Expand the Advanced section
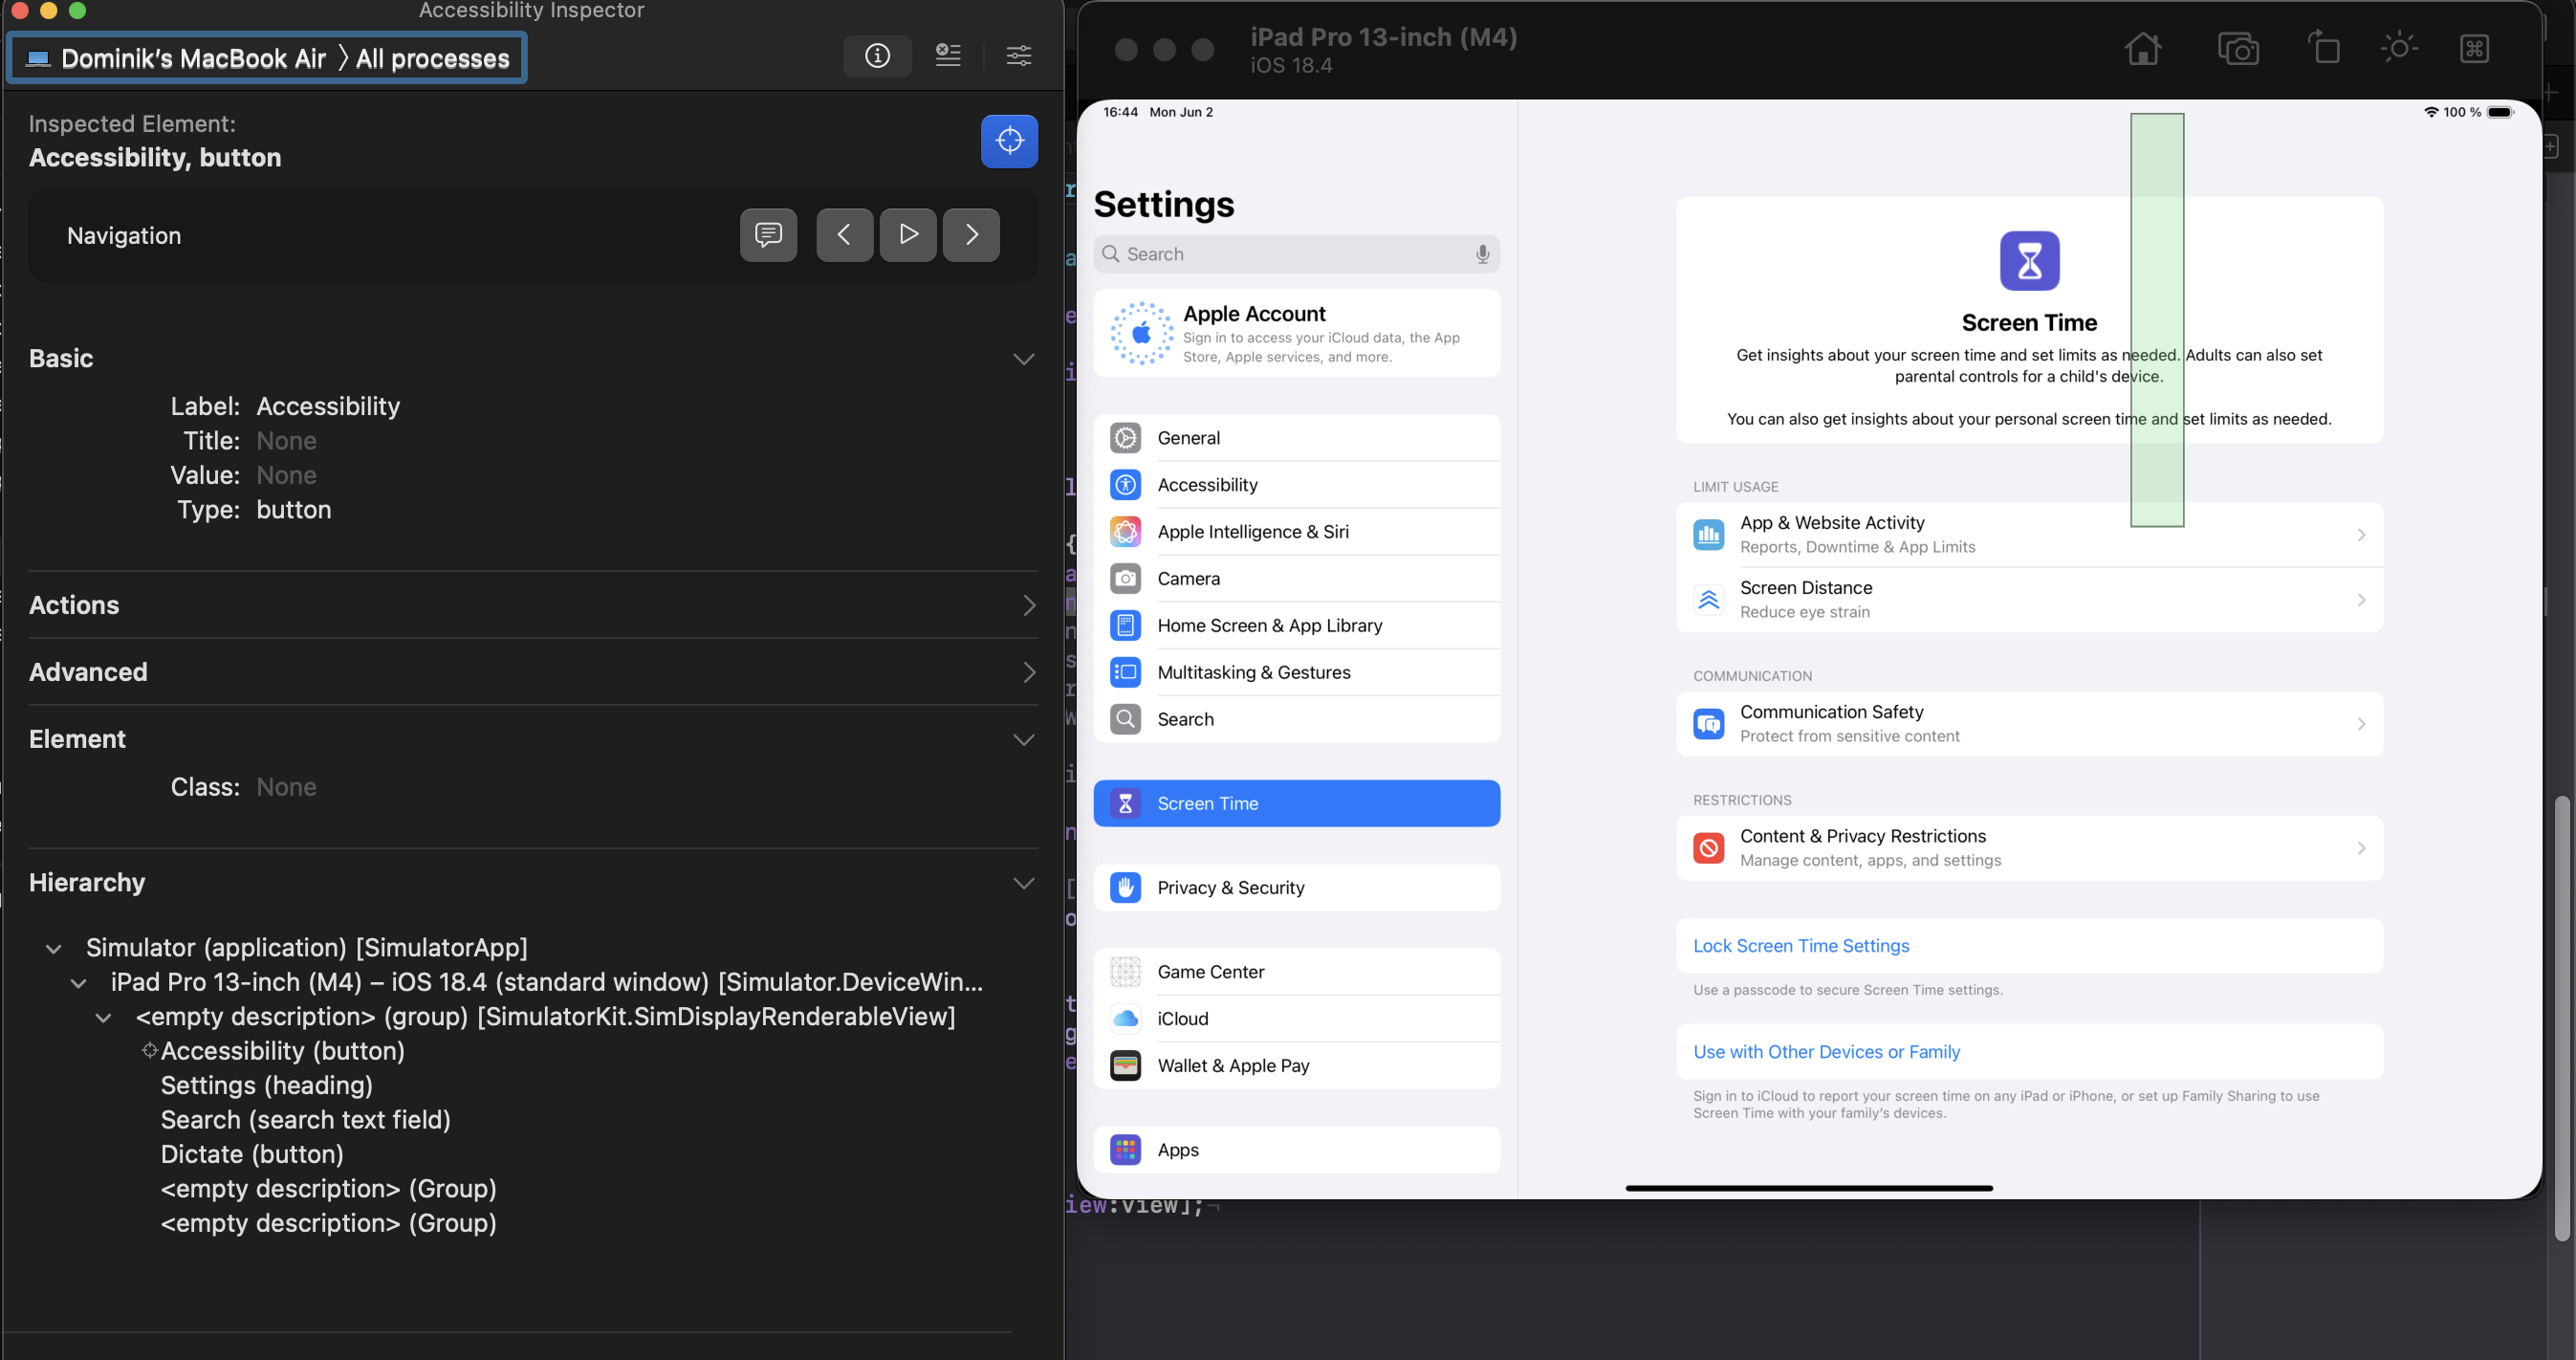2576x1360 pixels. 1028,673
